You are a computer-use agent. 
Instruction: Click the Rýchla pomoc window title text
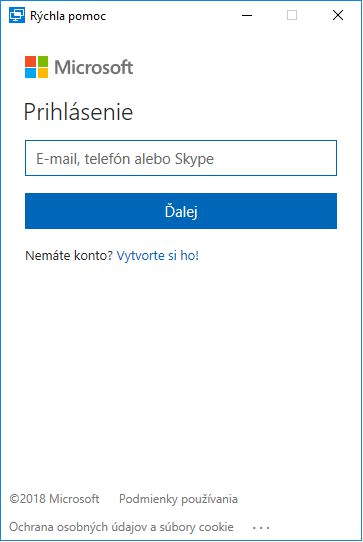coord(68,16)
